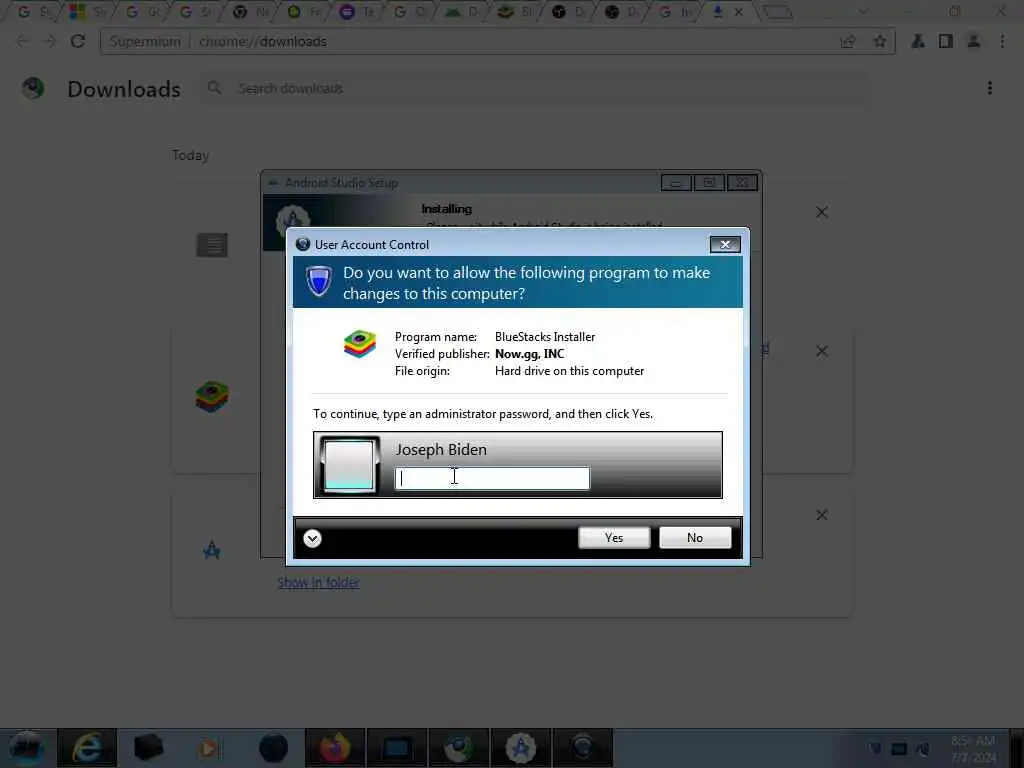Bookmark the page with the star icon
Image resolution: width=1024 pixels, height=768 pixels.
[880, 41]
